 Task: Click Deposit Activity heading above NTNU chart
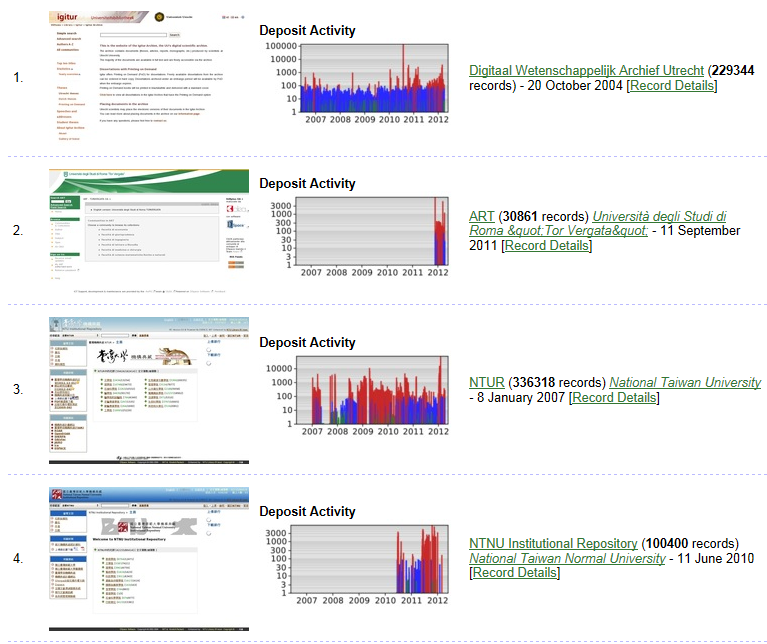[307, 511]
